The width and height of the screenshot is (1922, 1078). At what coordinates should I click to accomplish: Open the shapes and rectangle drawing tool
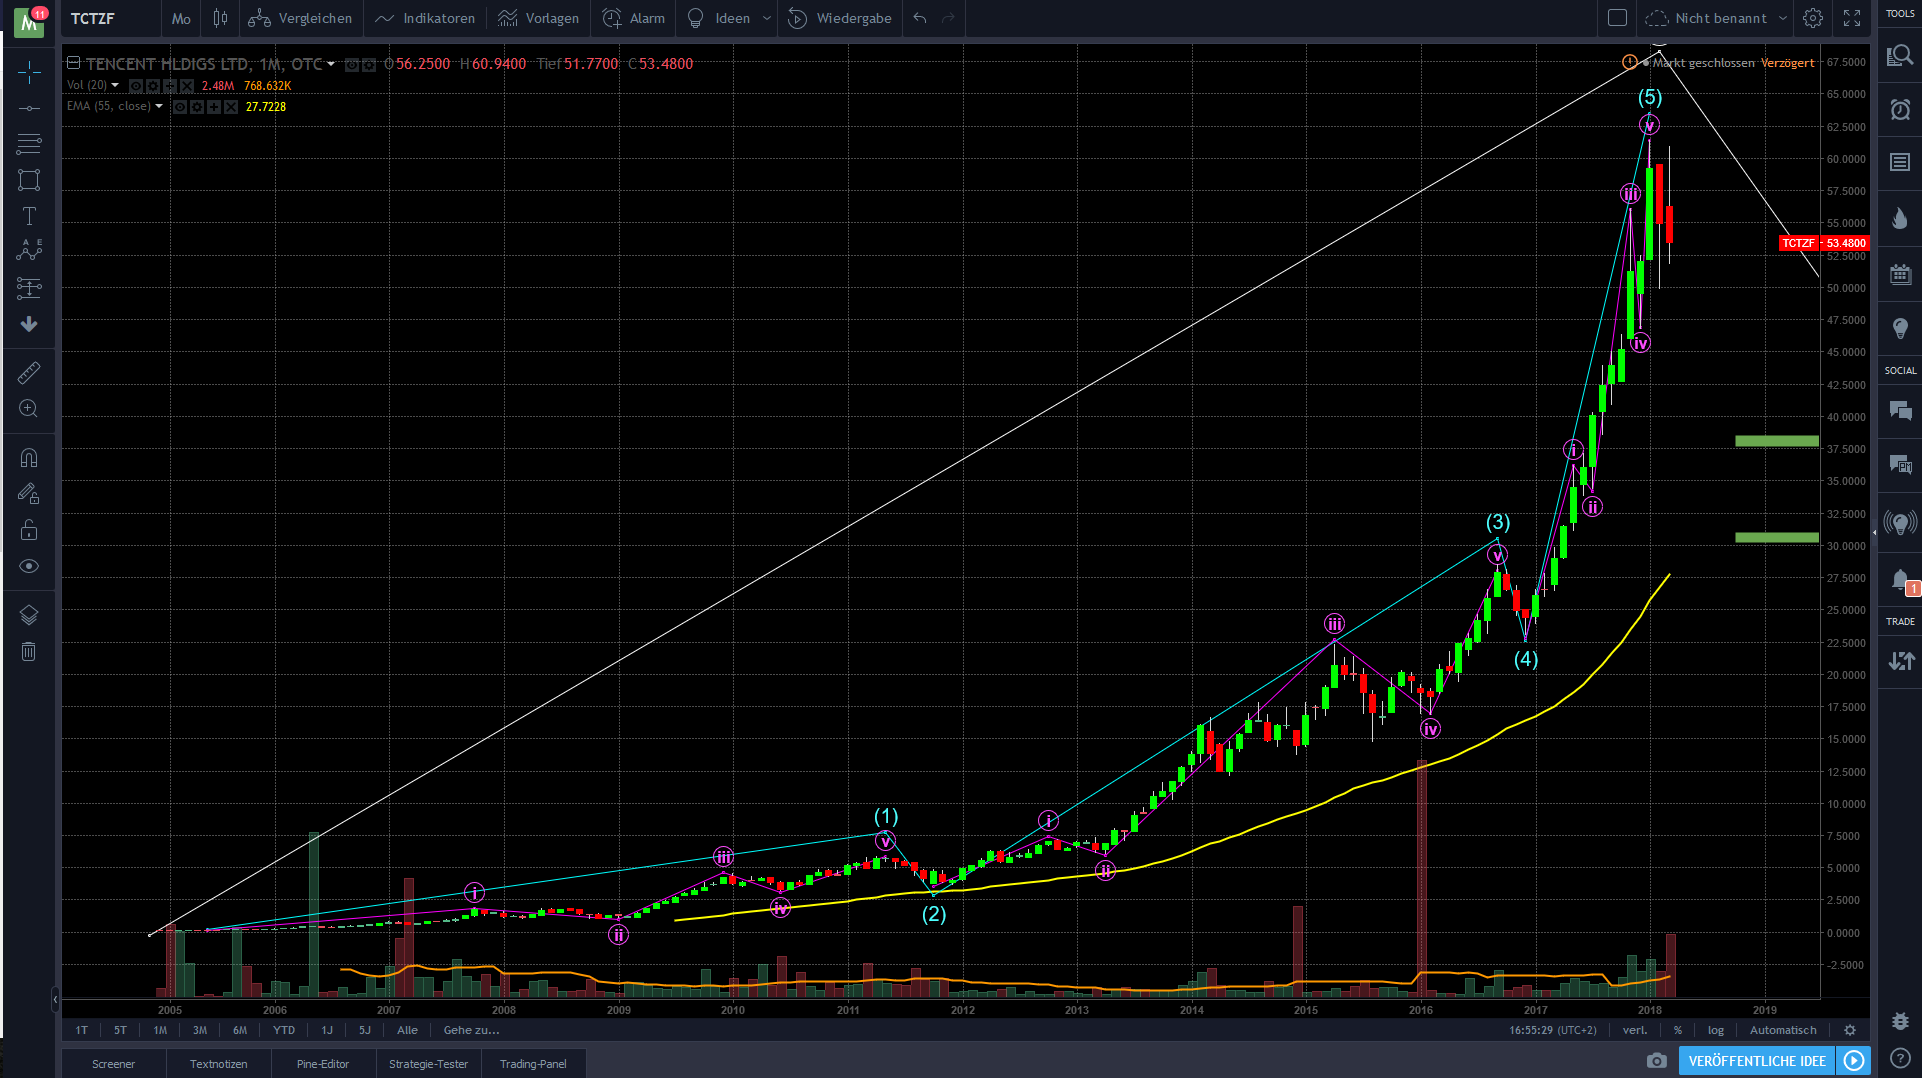point(29,180)
